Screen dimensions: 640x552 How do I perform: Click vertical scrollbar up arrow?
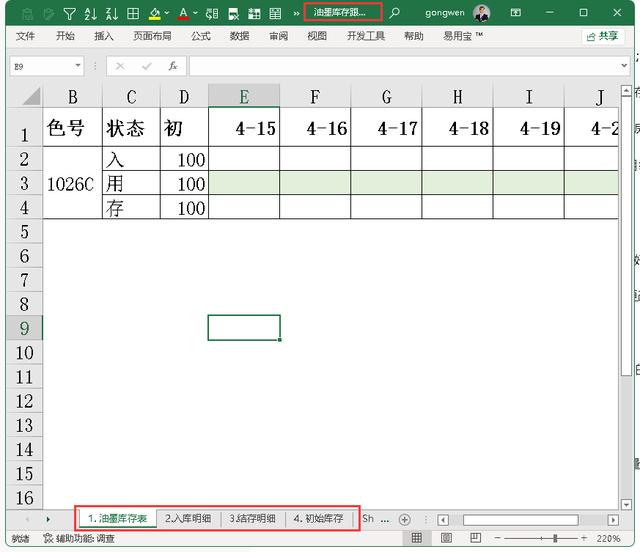[626, 91]
